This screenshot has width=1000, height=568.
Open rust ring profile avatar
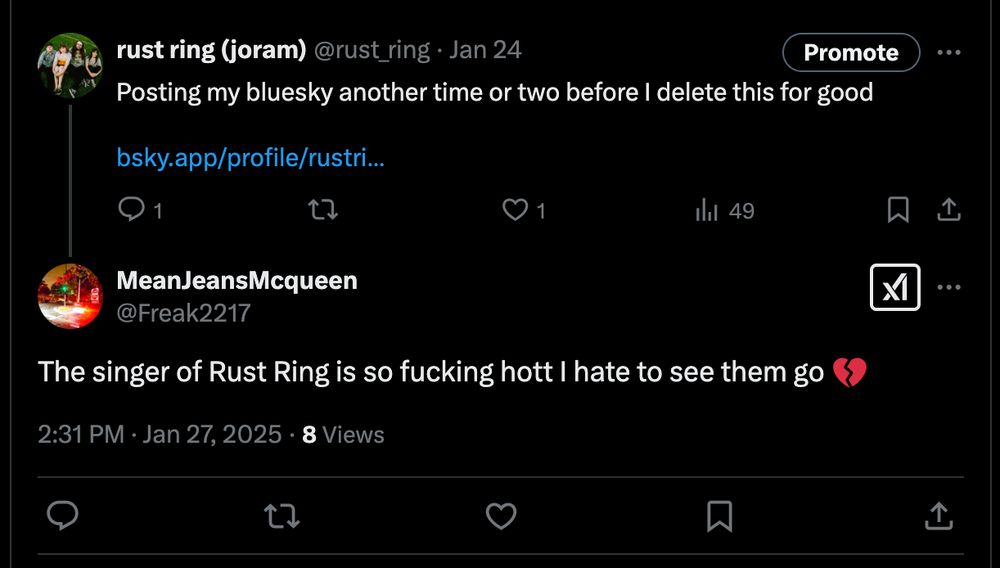(70, 66)
